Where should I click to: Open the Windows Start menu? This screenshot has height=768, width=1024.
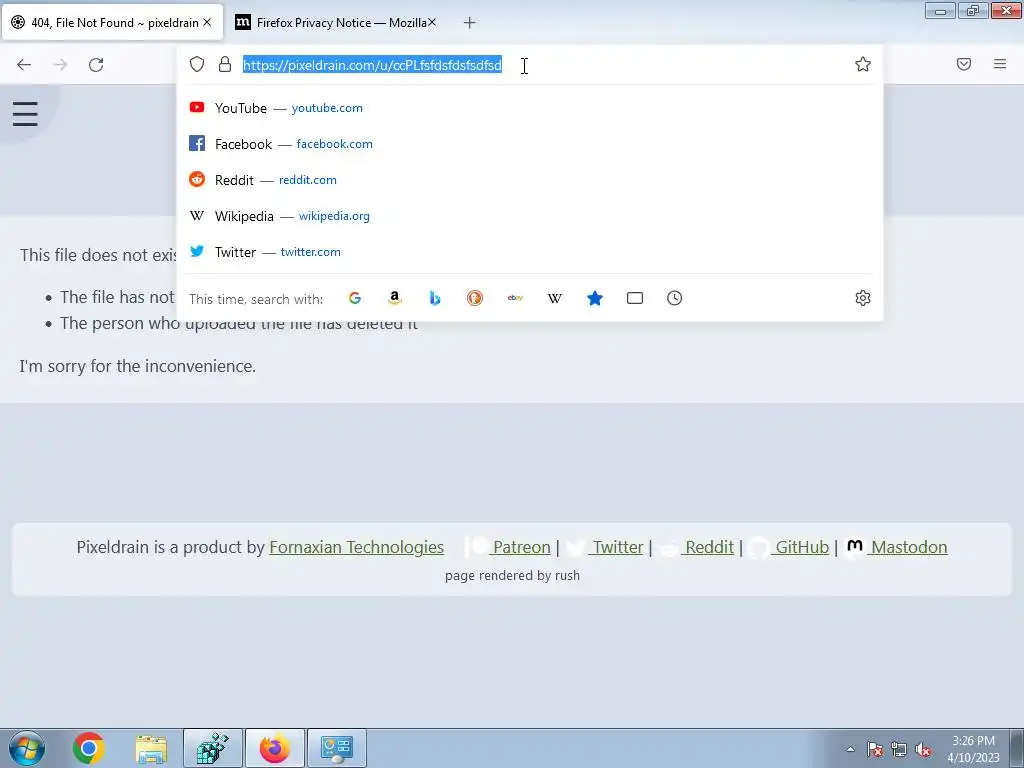point(27,748)
